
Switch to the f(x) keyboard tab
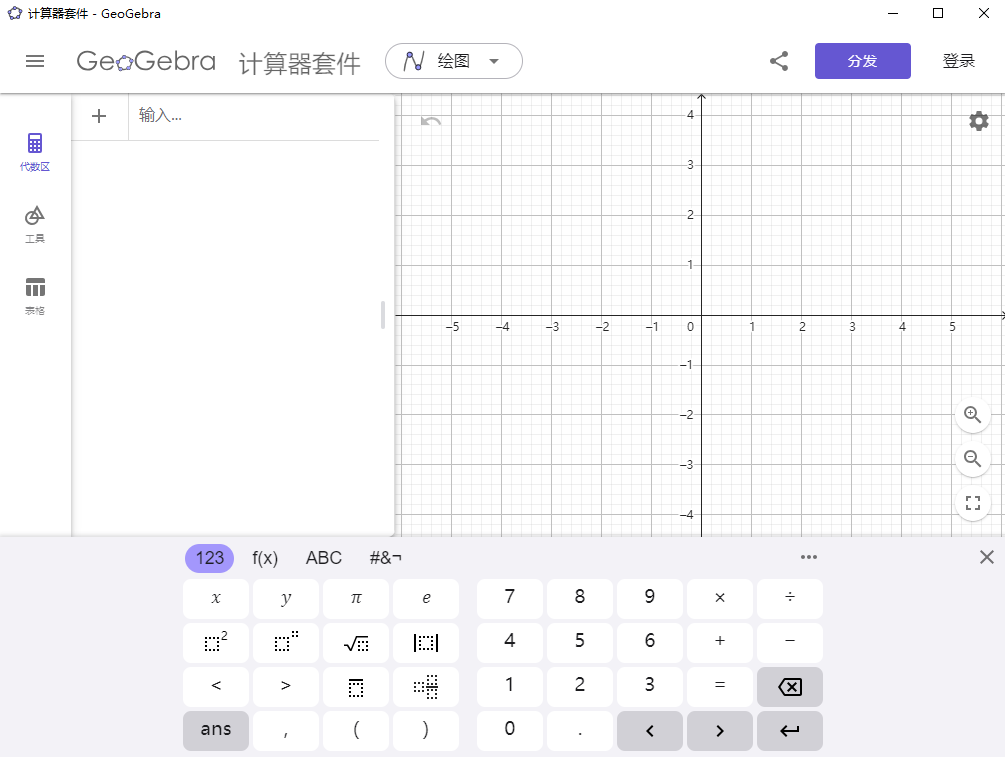click(x=264, y=558)
